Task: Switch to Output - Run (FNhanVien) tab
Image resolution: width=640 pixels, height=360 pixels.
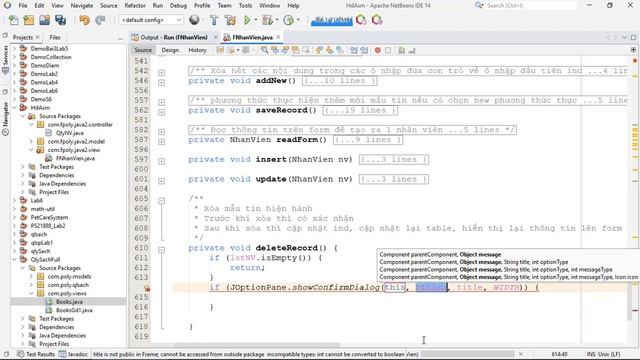Action: pyautogui.click(x=174, y=37)
